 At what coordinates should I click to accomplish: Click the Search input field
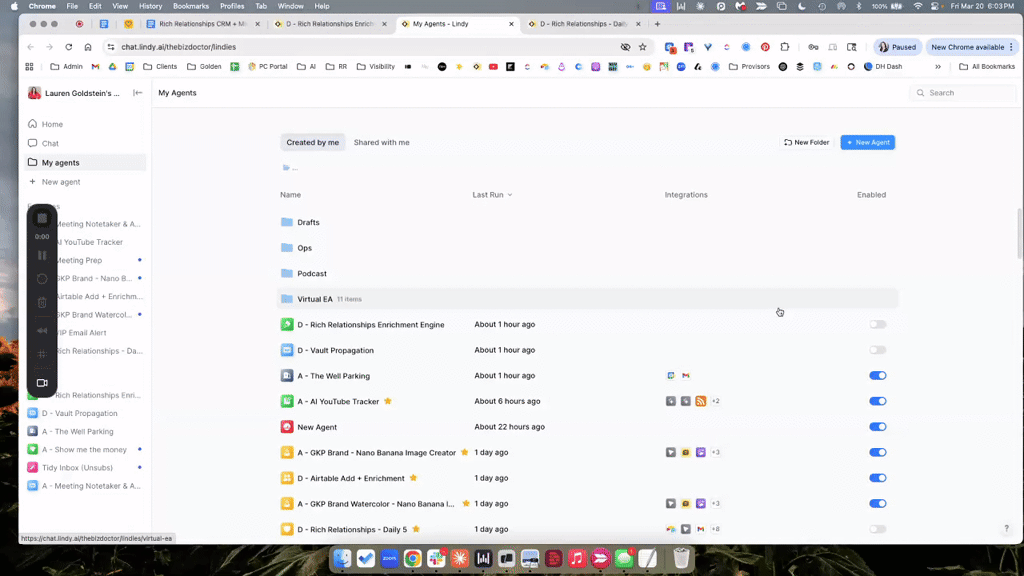point(968,93)
